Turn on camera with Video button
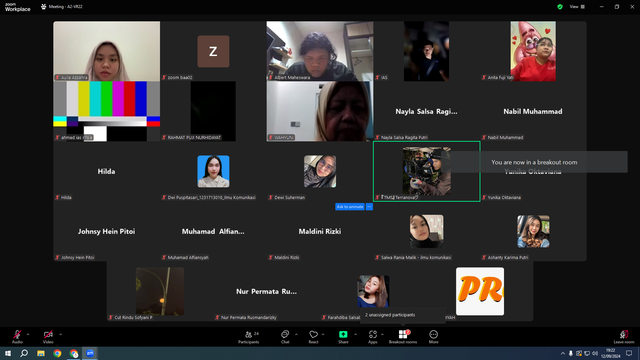The height and width of the screenshot is (360, 640). [x=48, y=337]
